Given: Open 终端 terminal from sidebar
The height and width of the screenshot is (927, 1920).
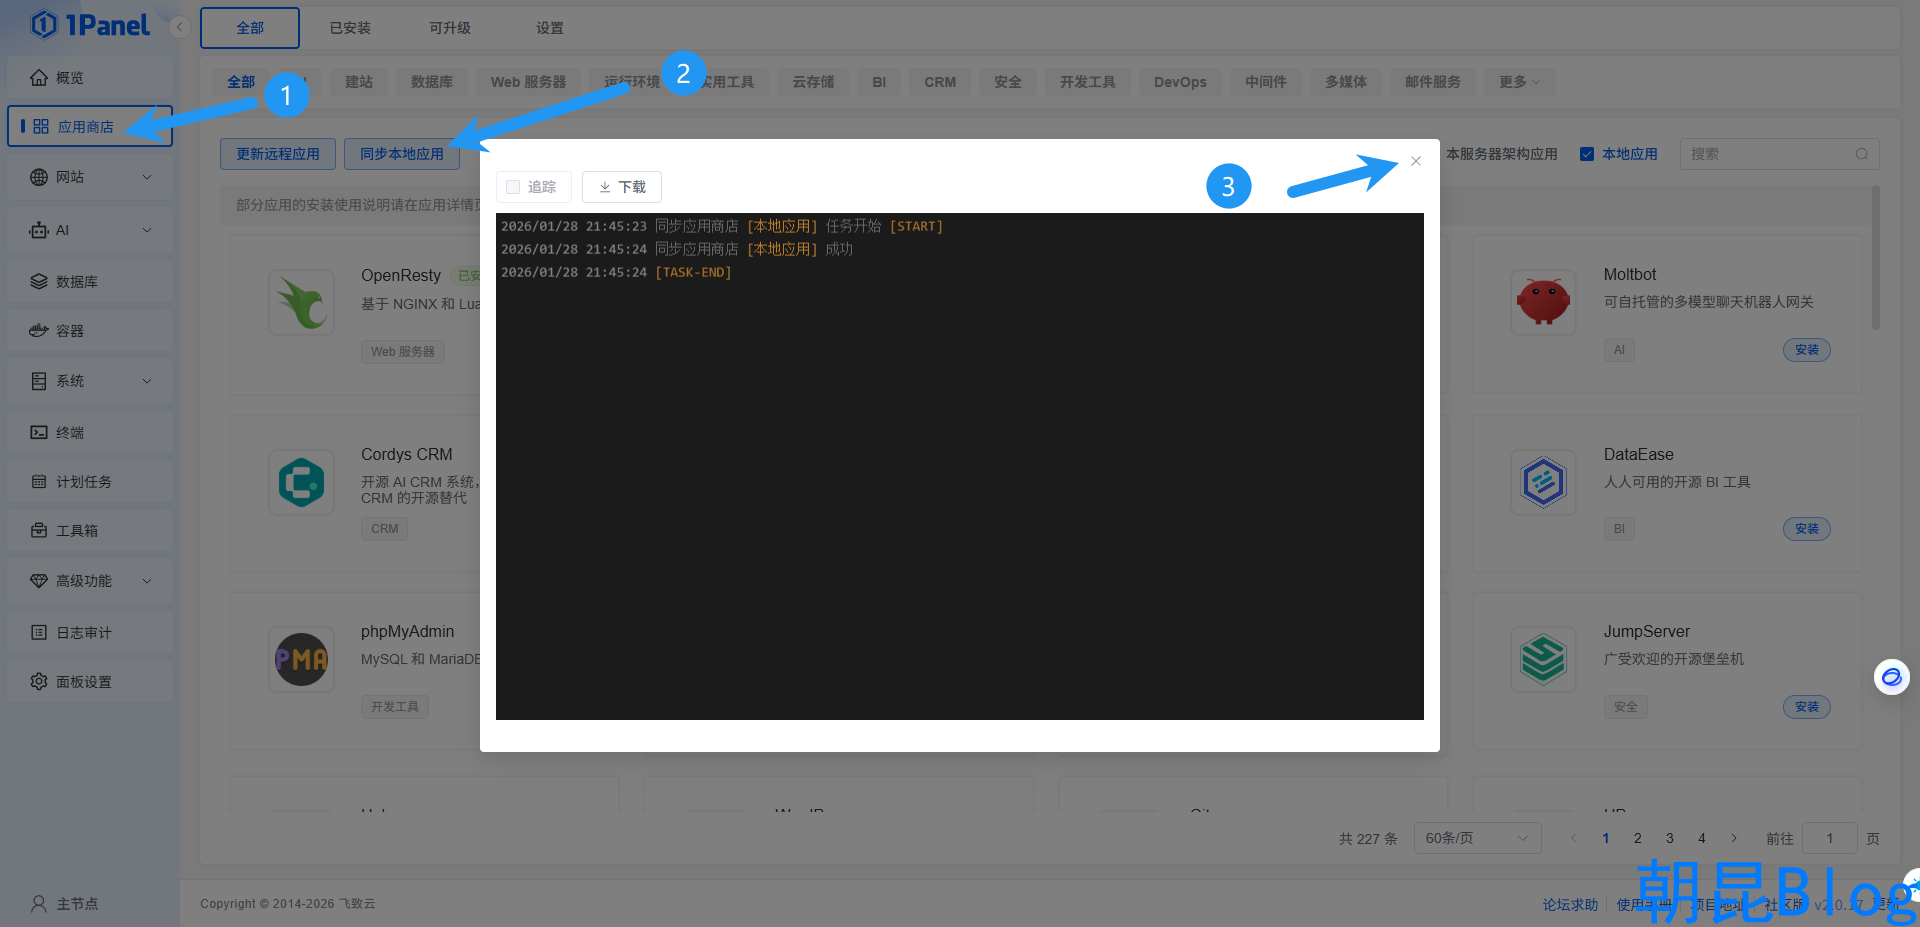Looking at the screenshot, I should (90, 433).
